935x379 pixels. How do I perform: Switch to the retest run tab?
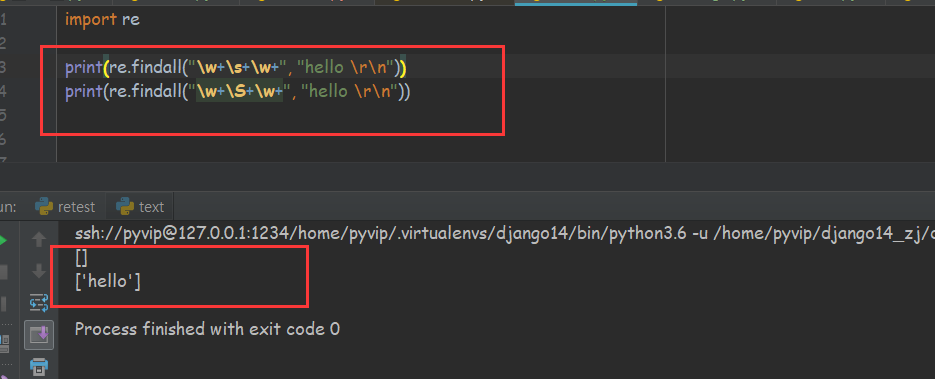coord(65,207)
